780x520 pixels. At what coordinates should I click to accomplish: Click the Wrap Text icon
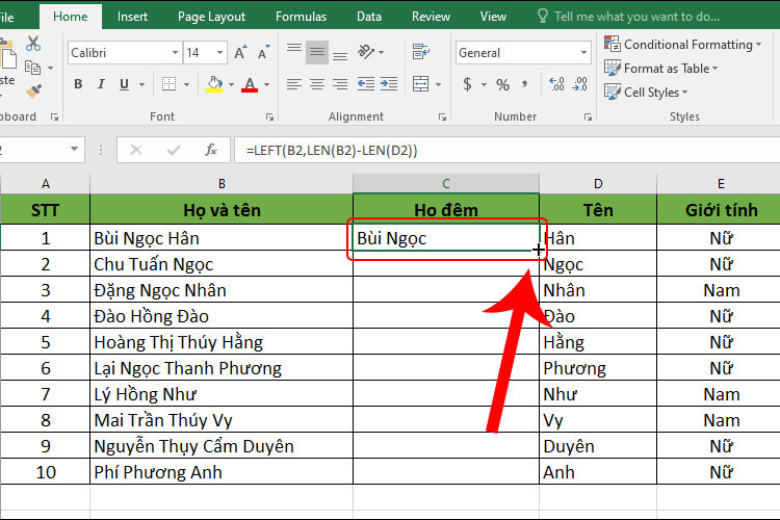coord(421,51)
